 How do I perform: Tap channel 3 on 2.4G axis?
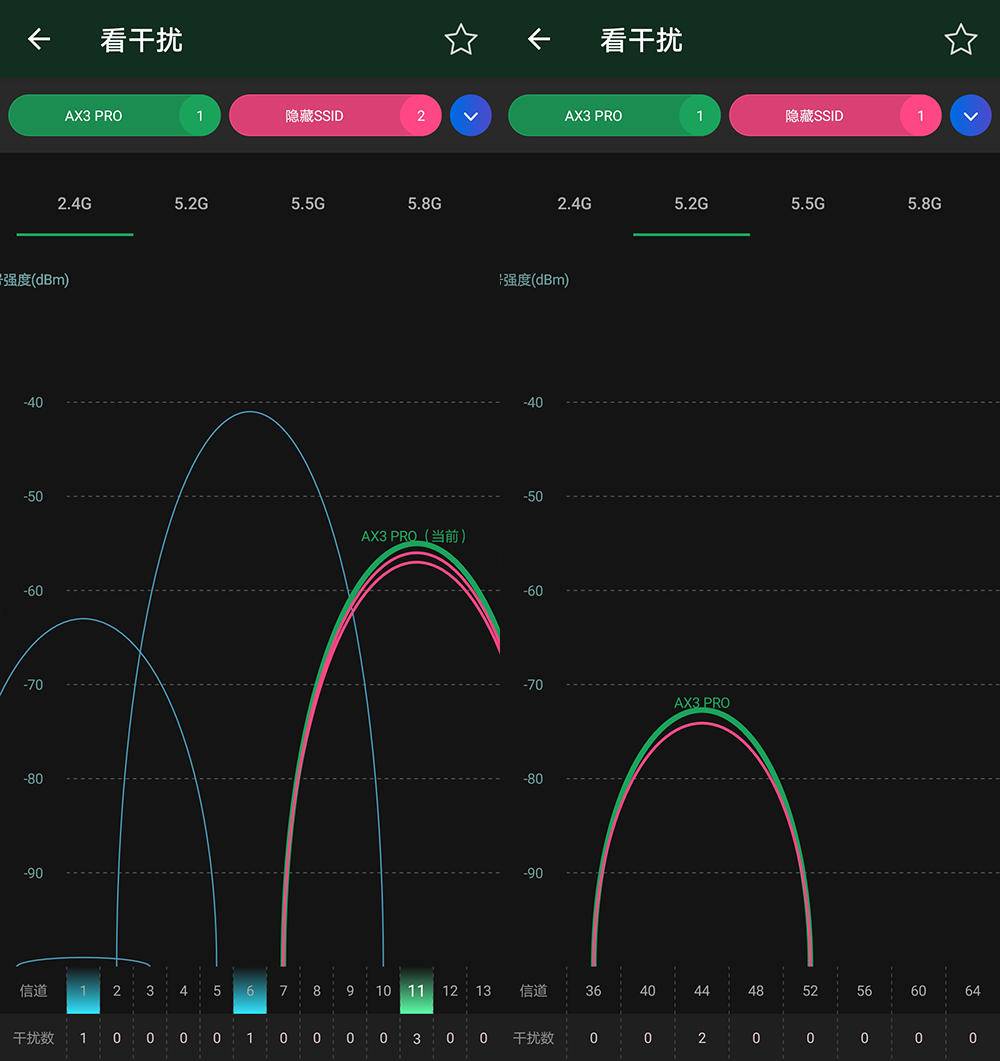[150, 991]
